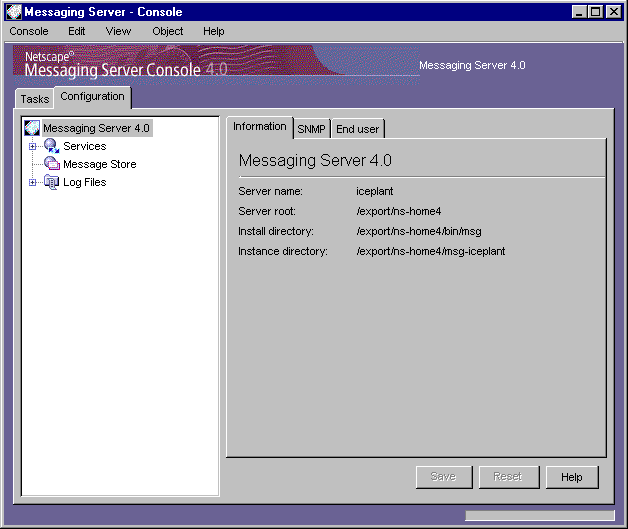
Task: Click the Log Files icon
Action: (x=51, y=182)
